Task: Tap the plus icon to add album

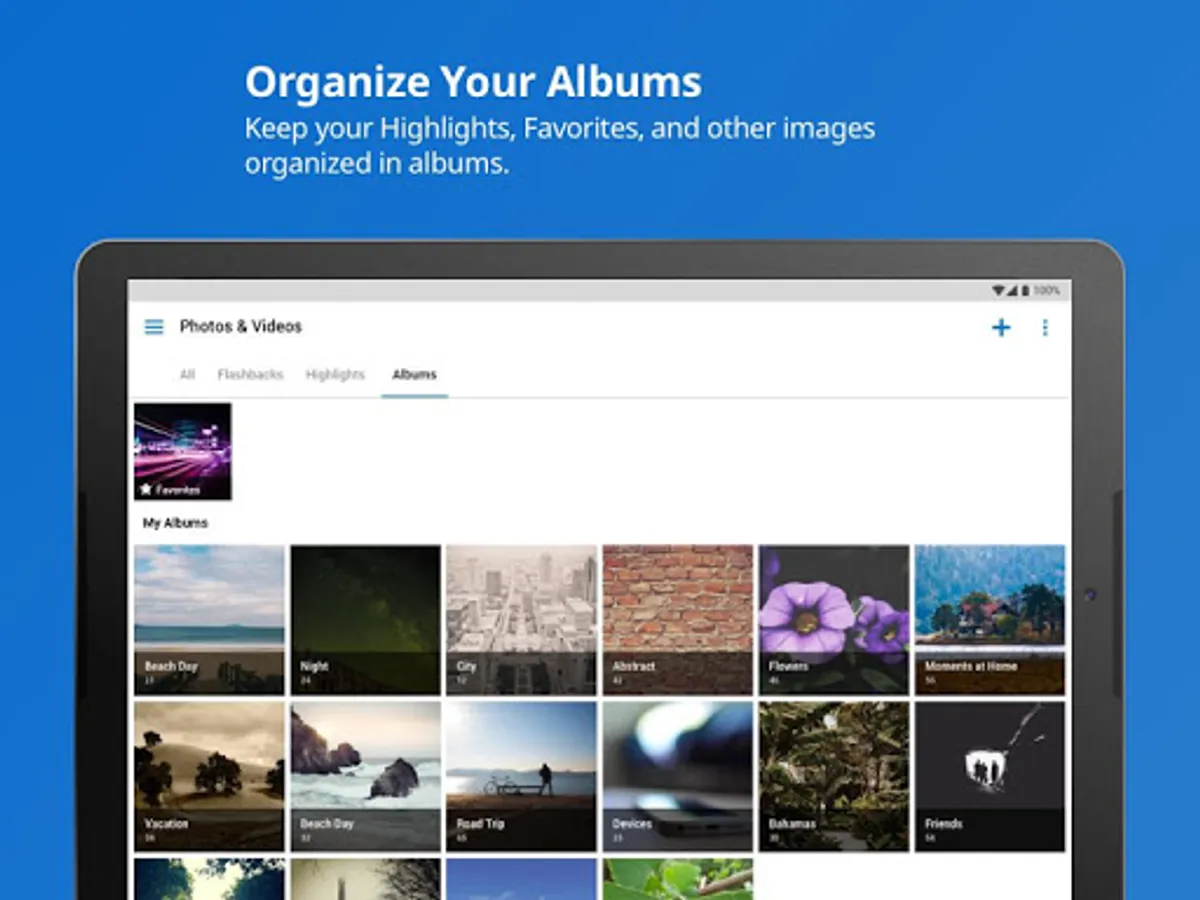Action: pyautogui.click(x=1000, y=327)
